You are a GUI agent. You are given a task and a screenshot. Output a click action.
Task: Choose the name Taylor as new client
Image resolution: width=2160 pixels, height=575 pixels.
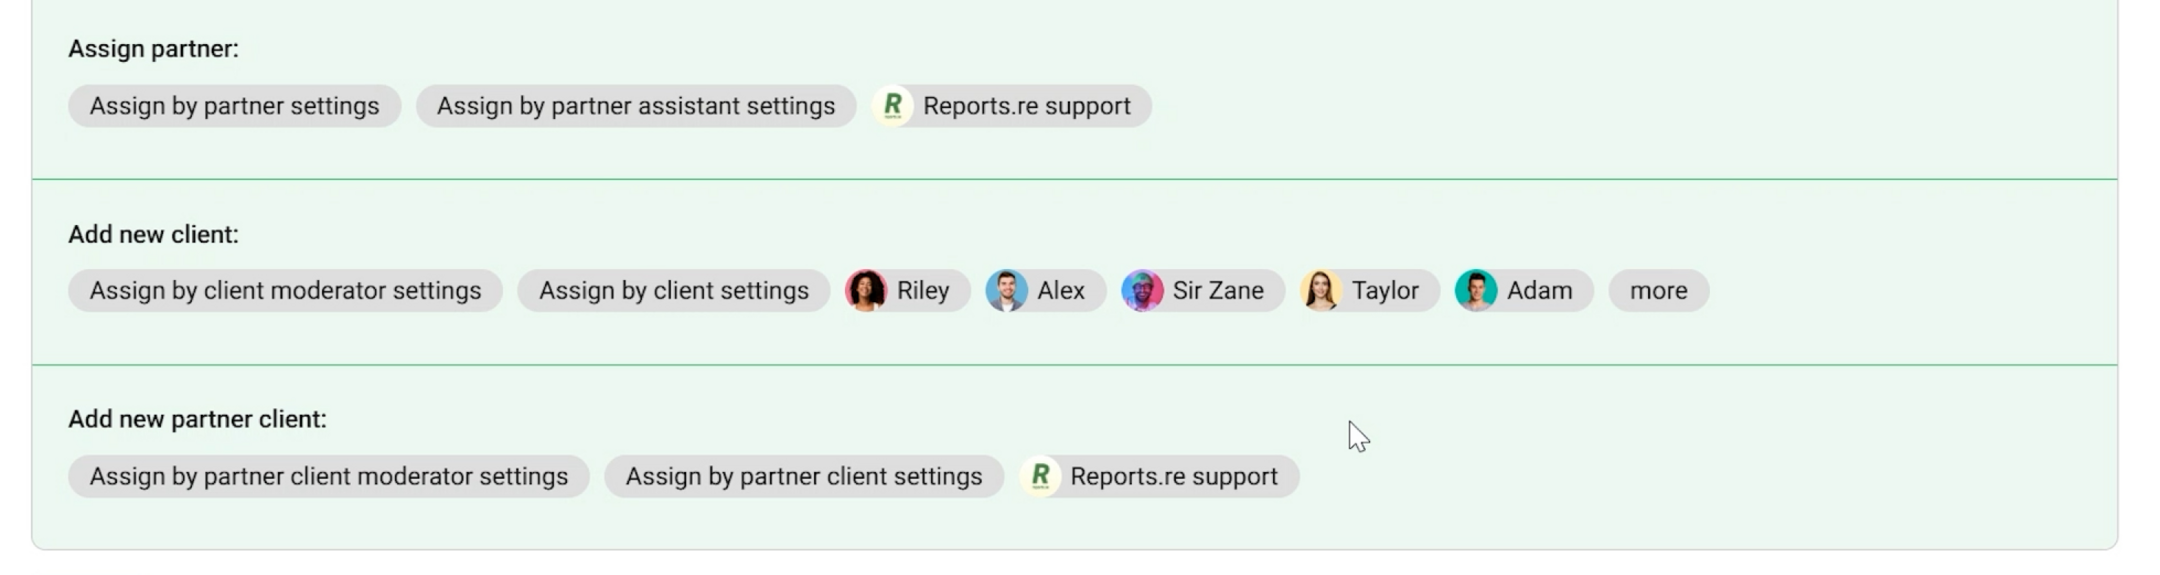[x=1385, y=291]
